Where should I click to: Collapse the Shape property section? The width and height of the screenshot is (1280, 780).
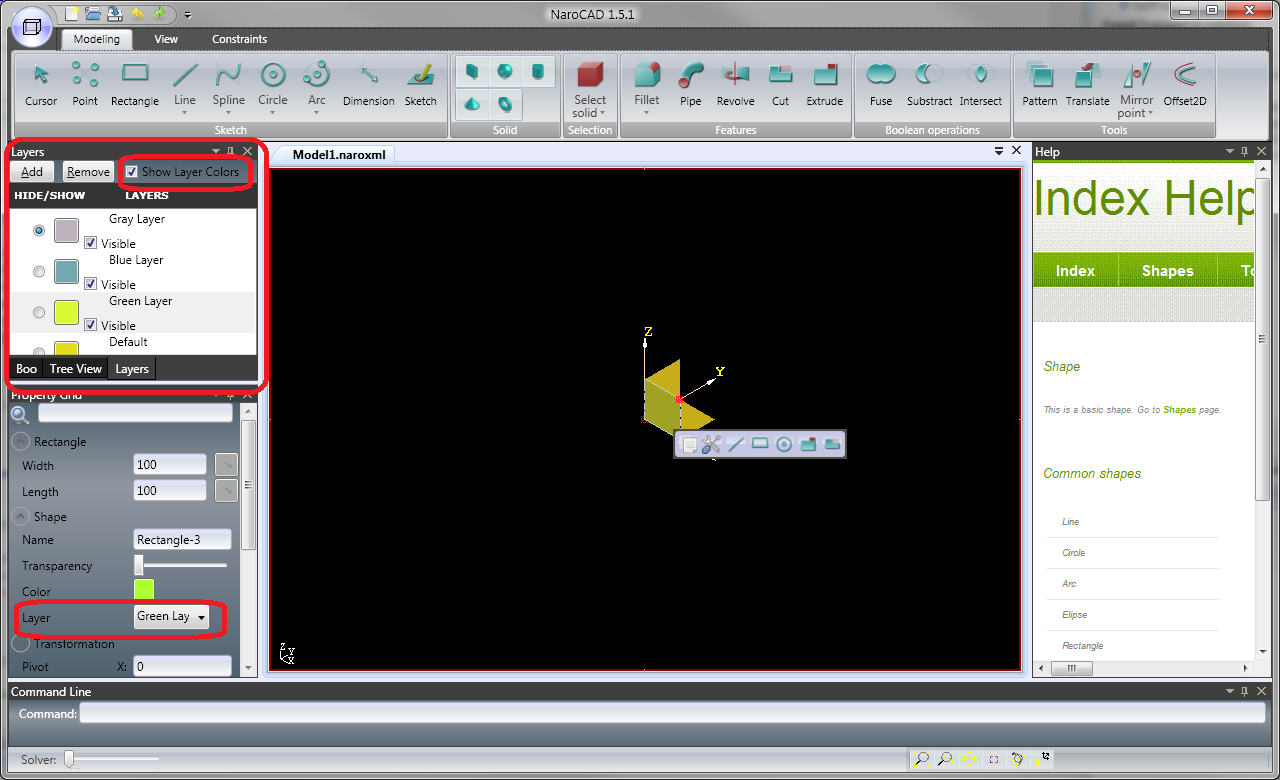[20, 517]
